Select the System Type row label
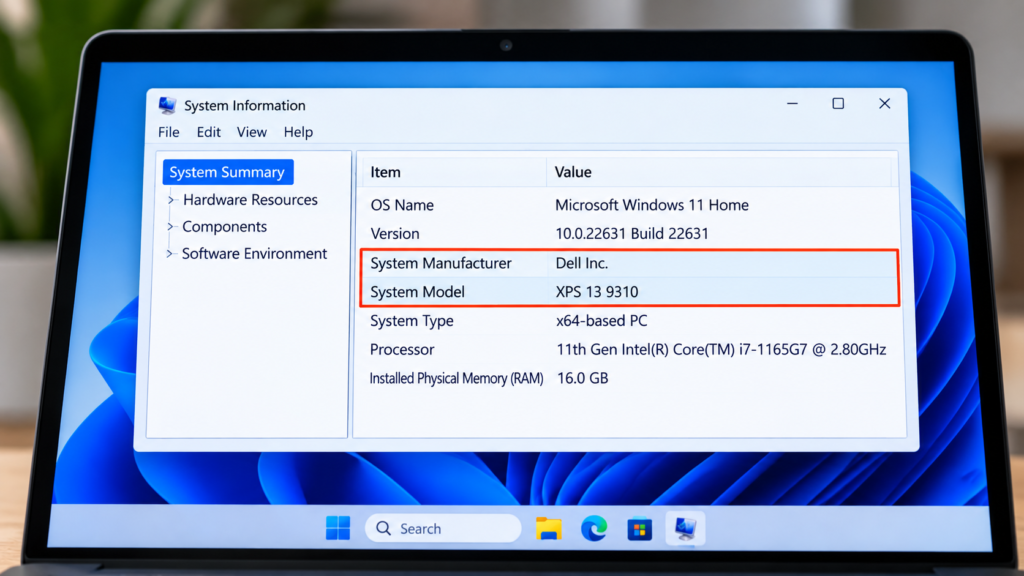Screen dimensions: 1024x576 click(x=411, y=321)
